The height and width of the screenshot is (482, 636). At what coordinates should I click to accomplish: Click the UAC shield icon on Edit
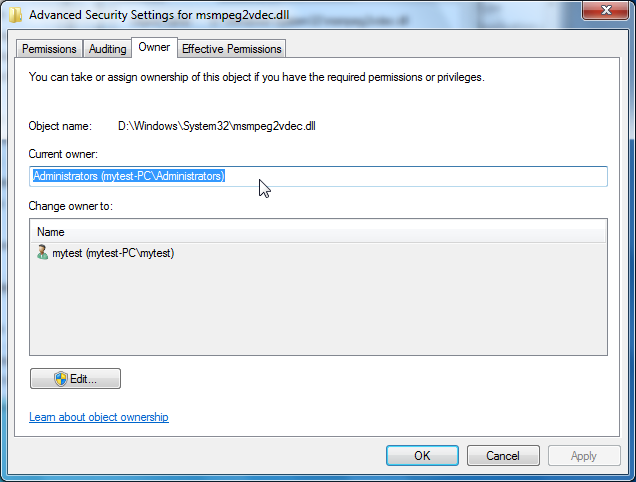[x=61, y=379]
